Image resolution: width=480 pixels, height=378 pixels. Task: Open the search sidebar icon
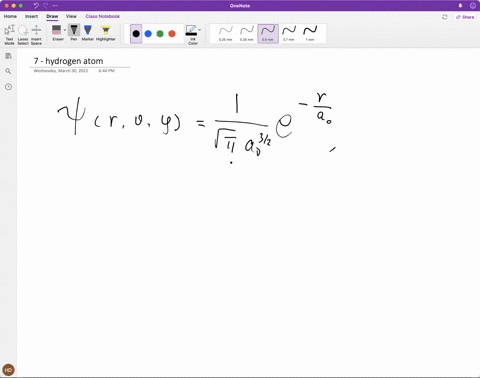8,71
